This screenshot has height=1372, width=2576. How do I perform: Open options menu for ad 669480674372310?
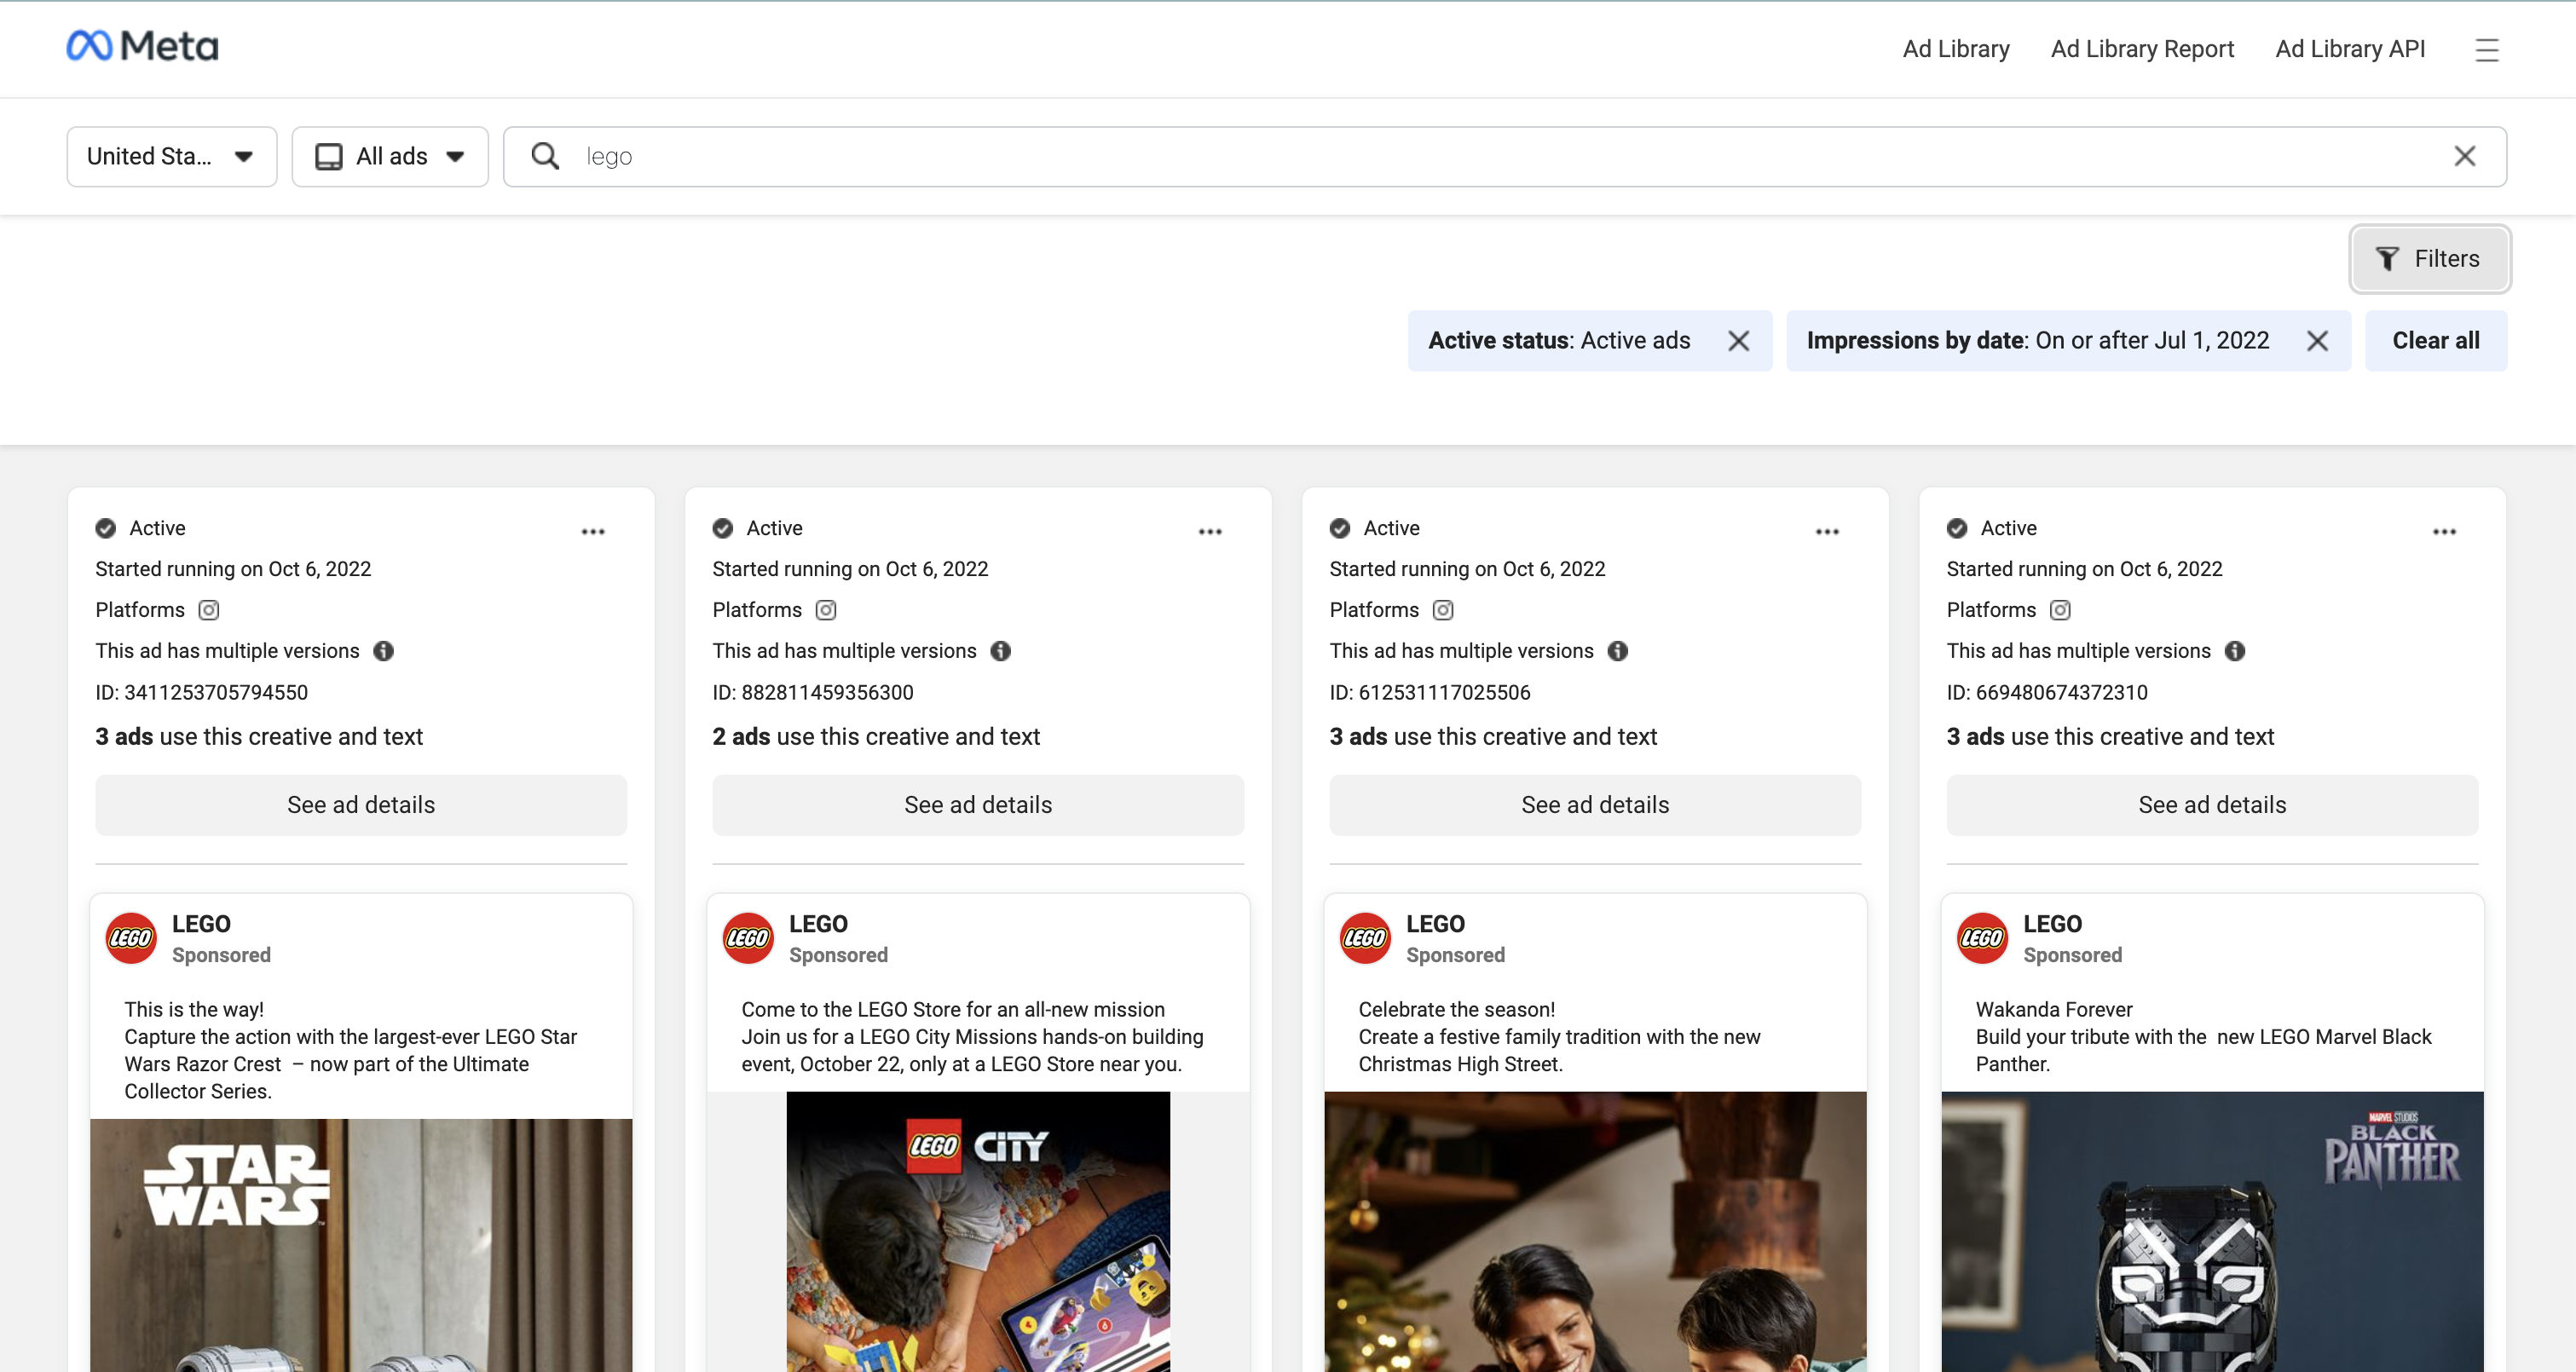click(2444, 531)
